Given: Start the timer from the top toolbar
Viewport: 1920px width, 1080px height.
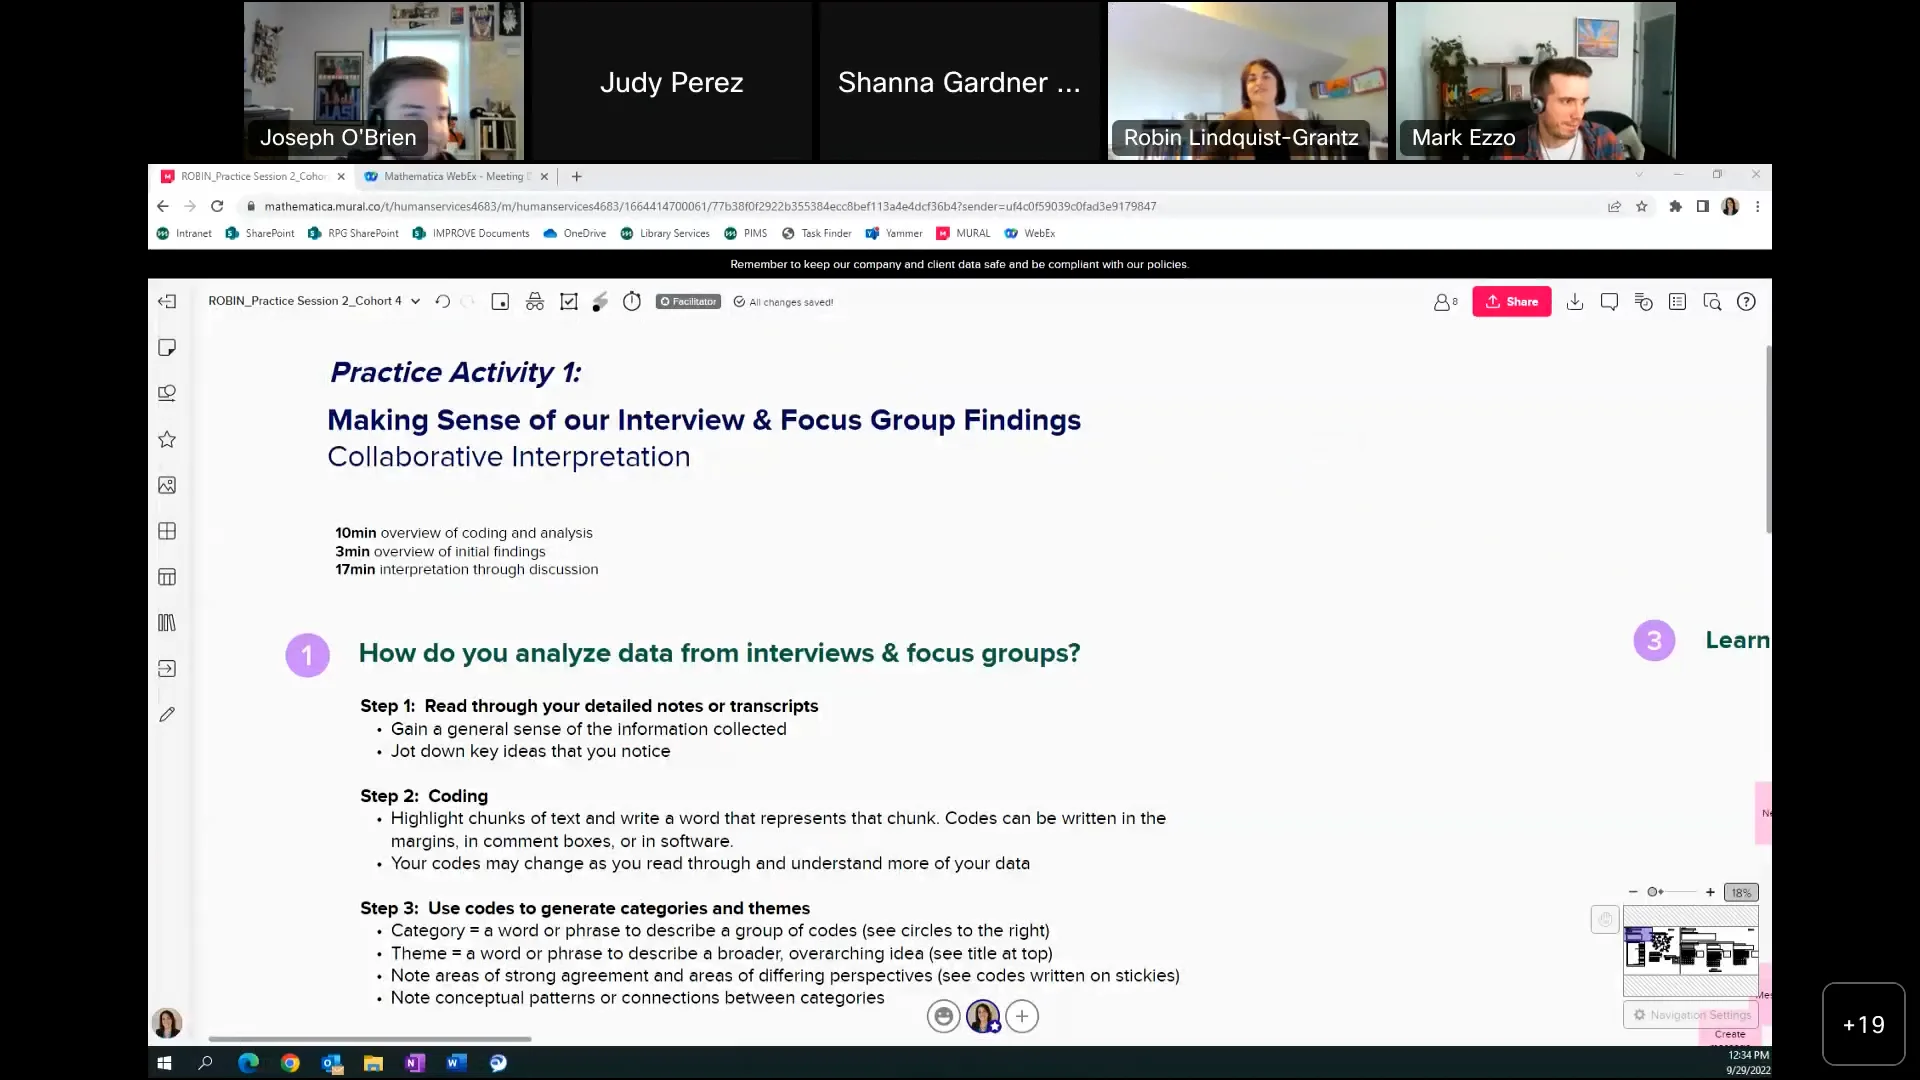Looking at the screenshot, I should [632, 301].
